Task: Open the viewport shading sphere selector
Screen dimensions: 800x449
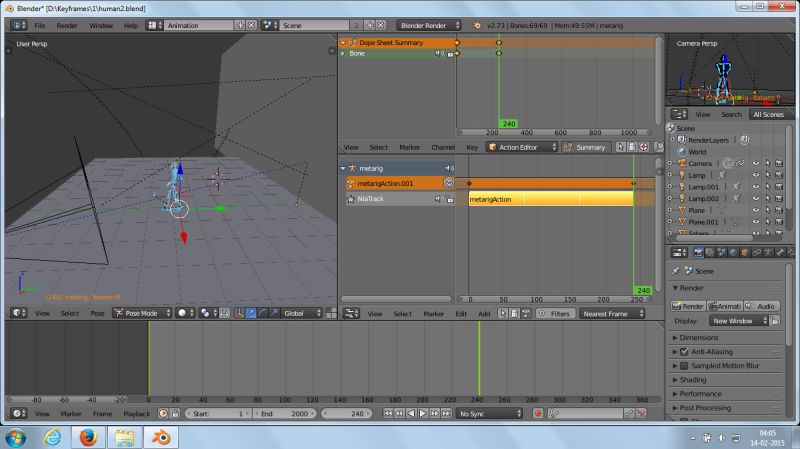Action: [x=185, y=313]
